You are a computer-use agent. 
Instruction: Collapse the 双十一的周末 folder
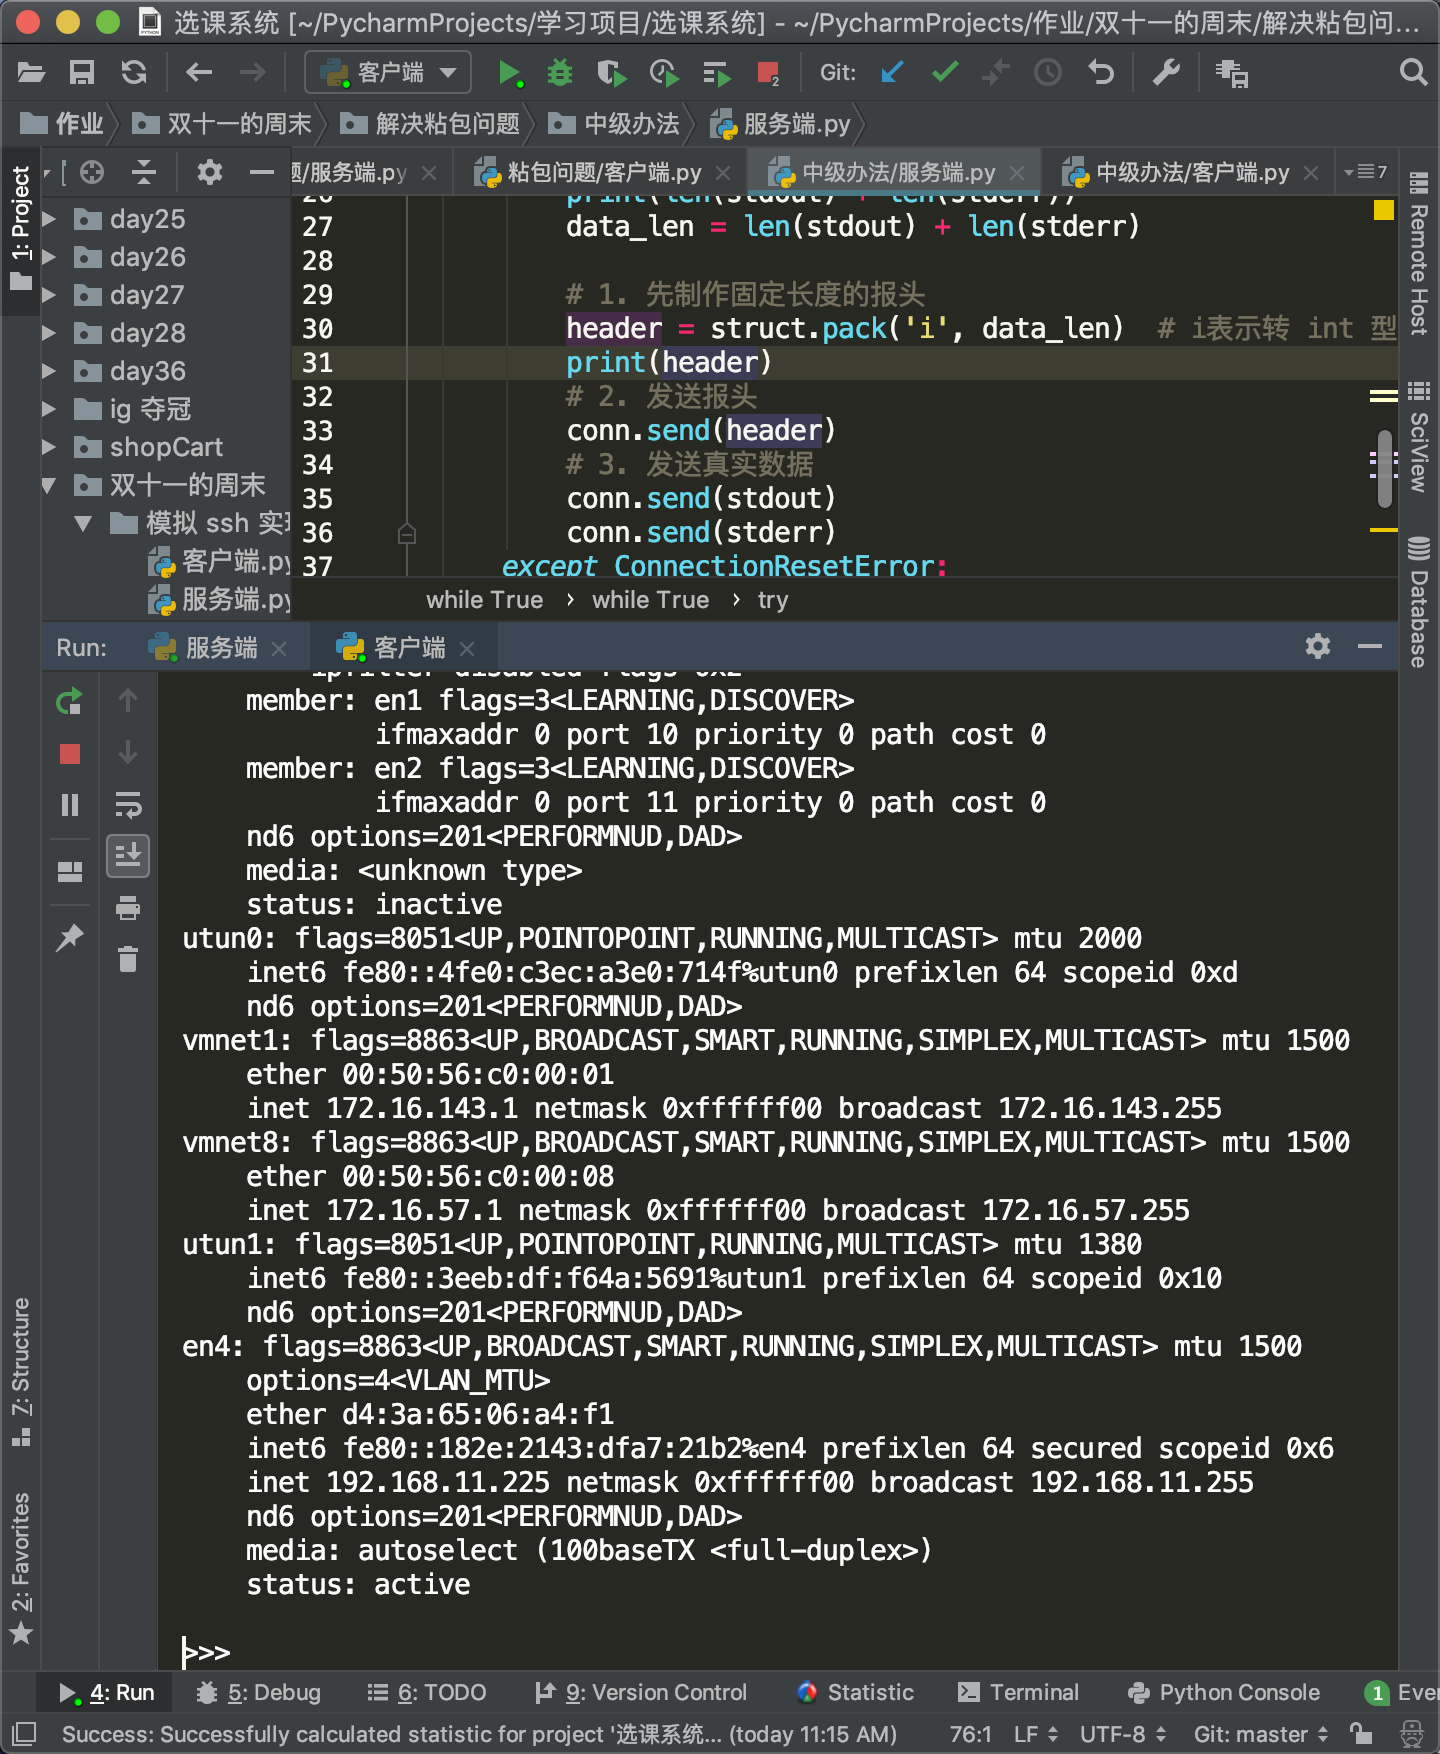tap(49, 486)
